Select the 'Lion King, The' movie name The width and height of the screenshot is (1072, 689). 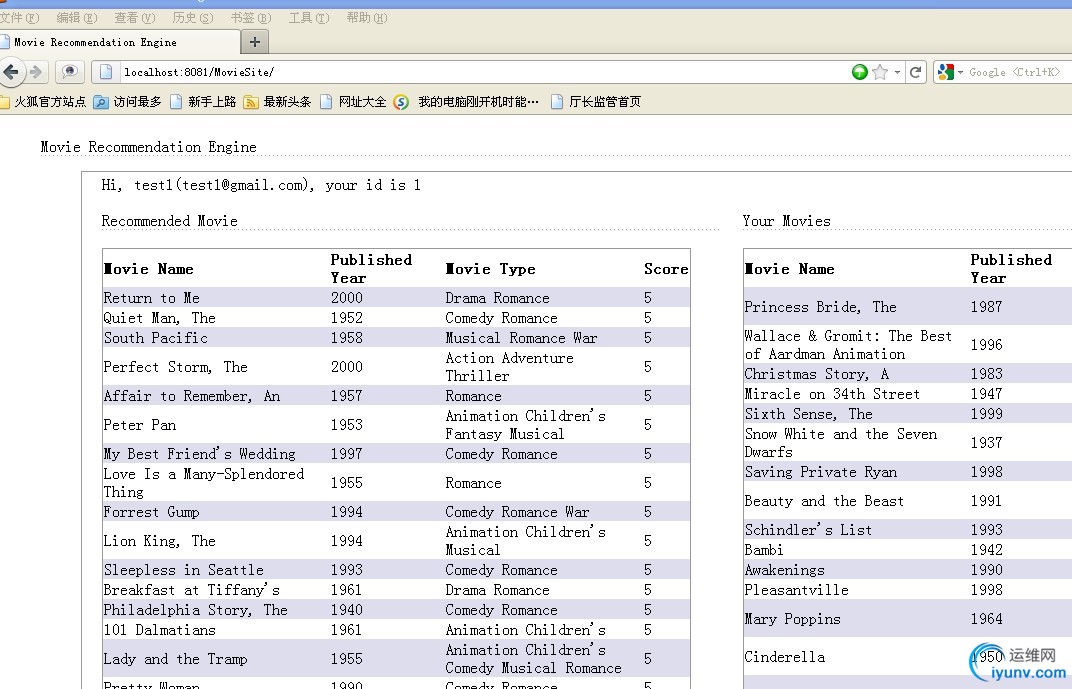[159, 541]
